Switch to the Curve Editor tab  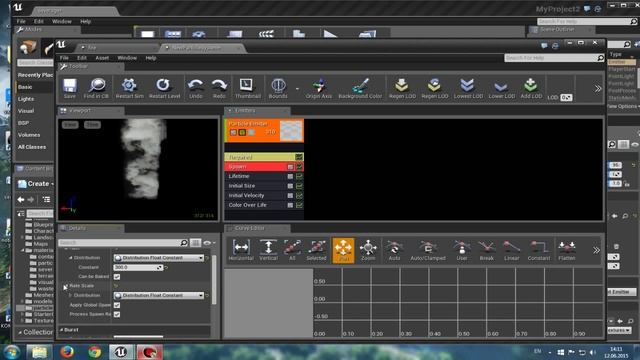point(257,228)
